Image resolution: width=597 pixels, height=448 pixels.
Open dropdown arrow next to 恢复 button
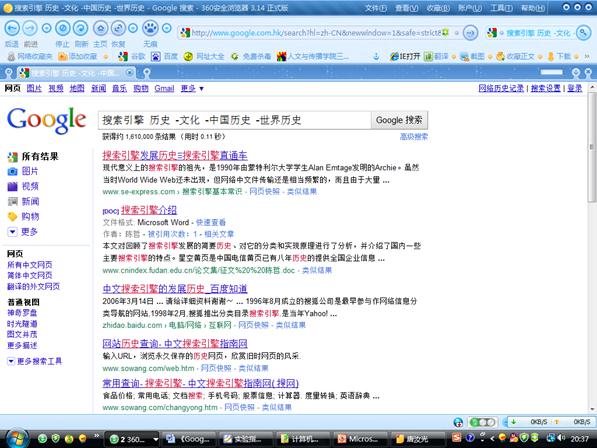tap(132, 28)
